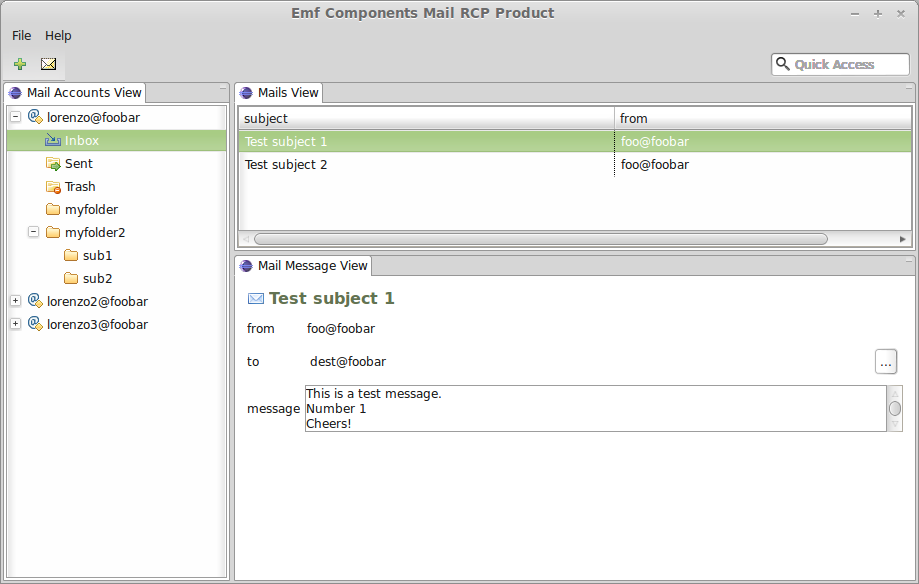Click the ellipsis button beside the to field
919x584 pixels.
pos(886,362)
